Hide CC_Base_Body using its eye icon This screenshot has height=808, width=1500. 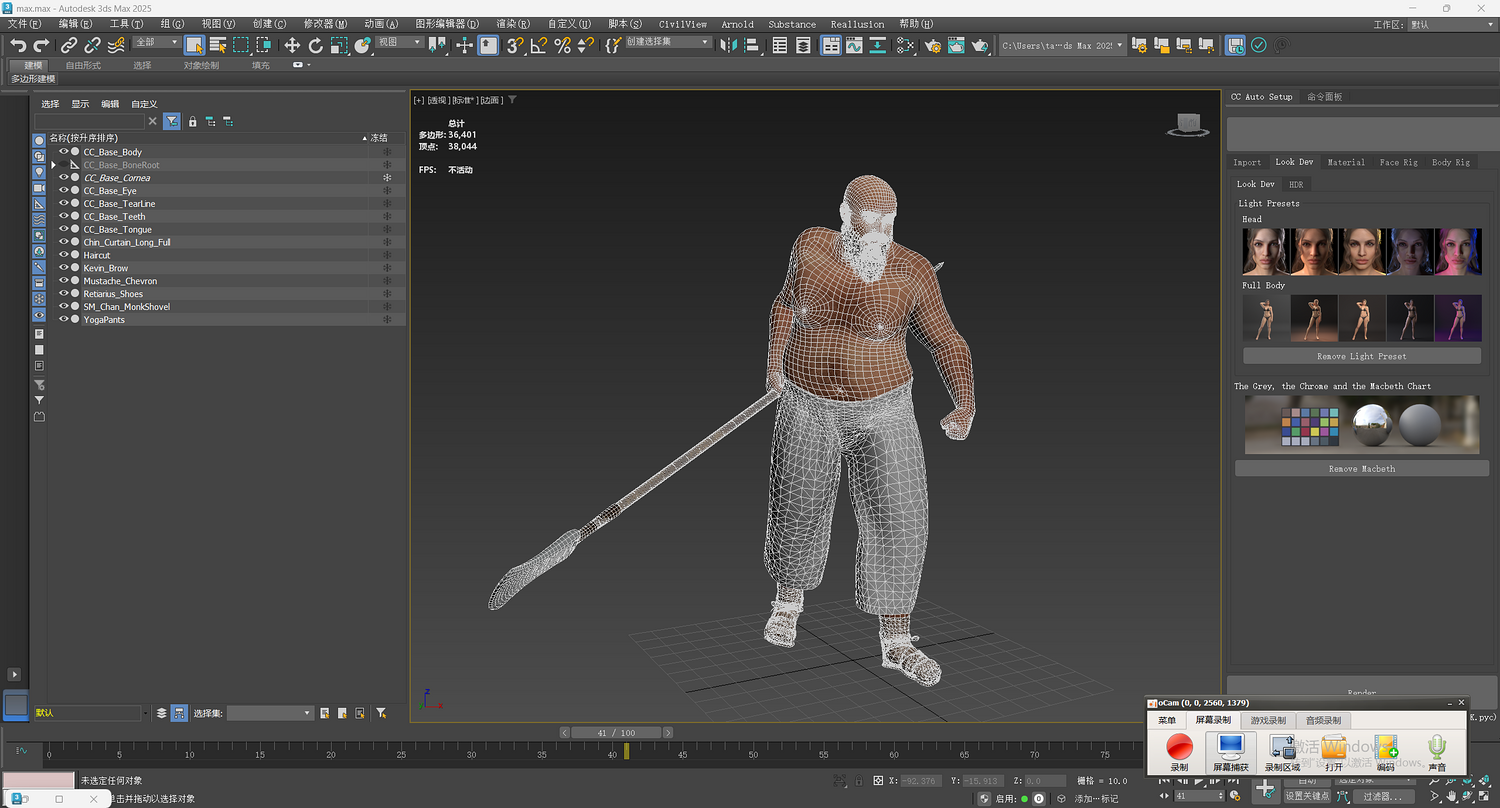click(x=64, y=152)
